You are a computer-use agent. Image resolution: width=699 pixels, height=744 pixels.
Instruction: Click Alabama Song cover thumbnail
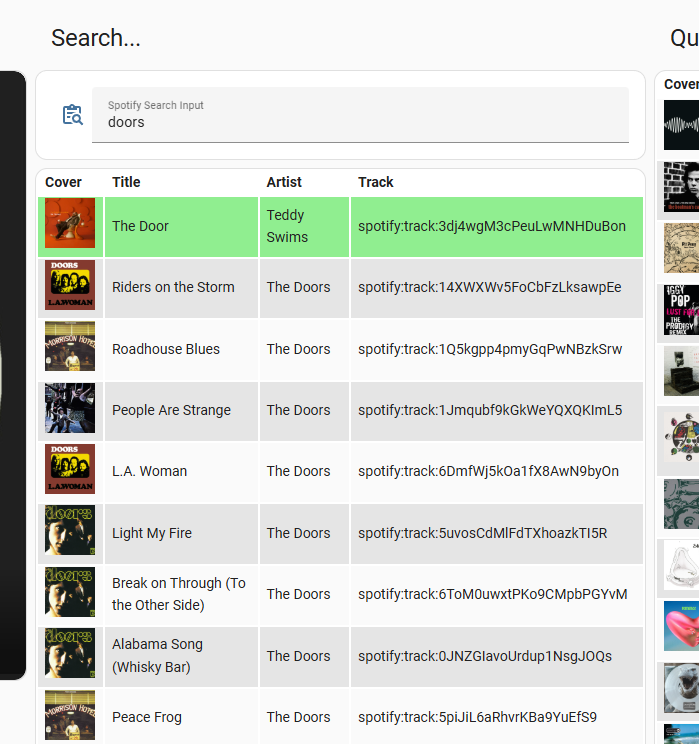point(70,653)
